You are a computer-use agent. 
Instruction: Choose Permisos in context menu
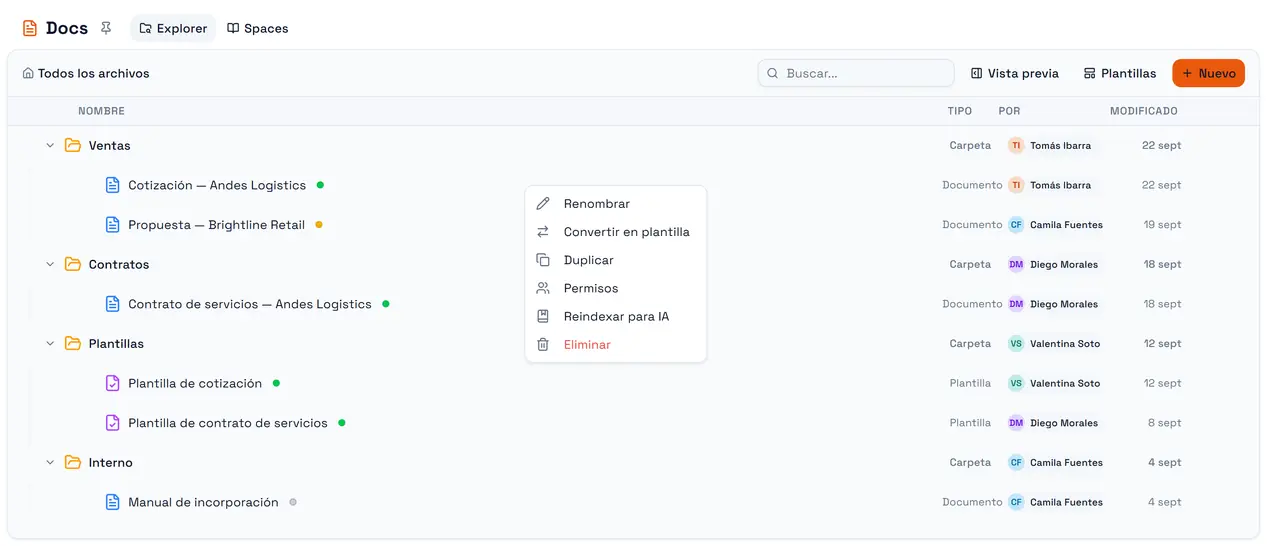pos(616,288)
